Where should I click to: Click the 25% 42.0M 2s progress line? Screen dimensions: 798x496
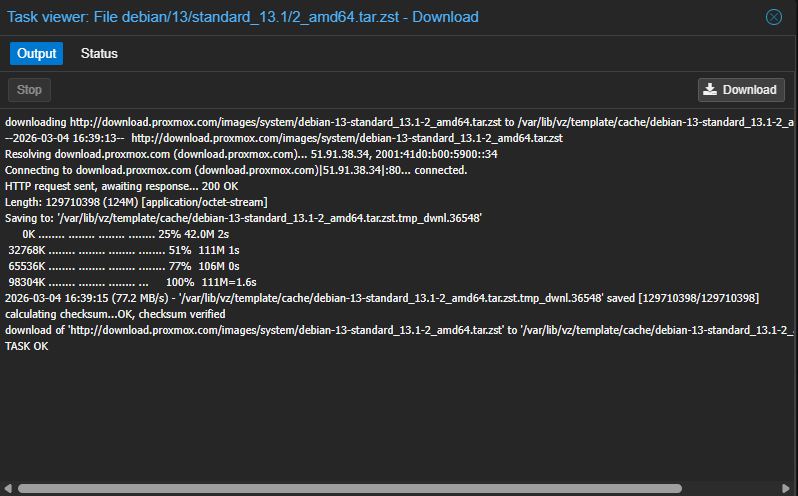pos(125,234)
